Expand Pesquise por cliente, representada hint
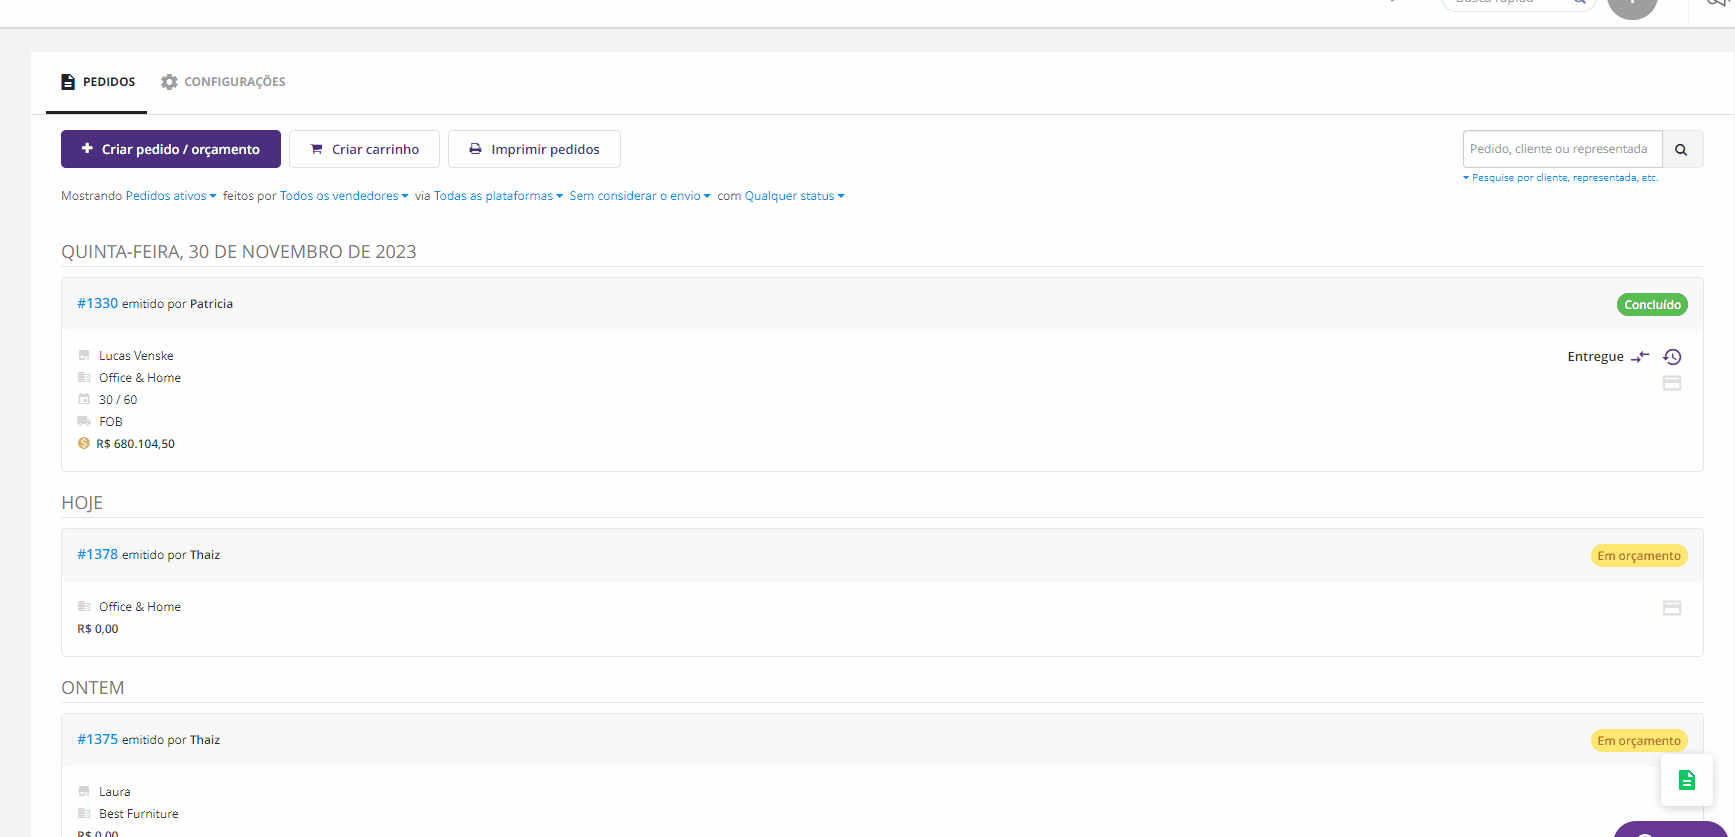Screen dimensions: 1735x837 (x=1560, y=178)
